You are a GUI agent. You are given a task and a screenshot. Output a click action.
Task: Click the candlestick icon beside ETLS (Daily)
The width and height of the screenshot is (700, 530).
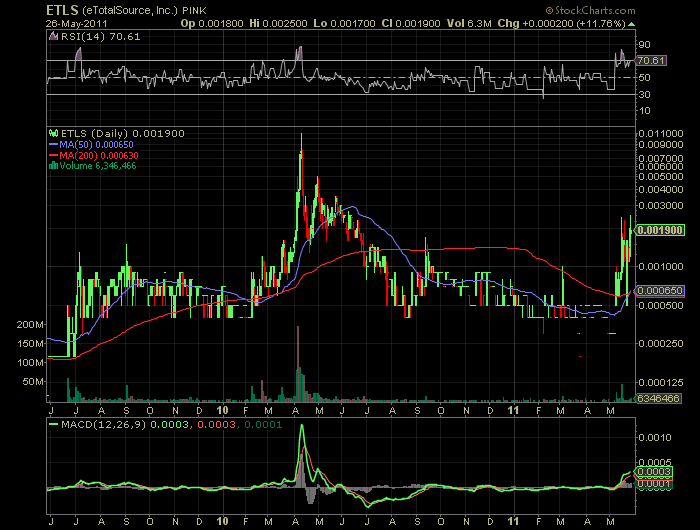tap(52, 133)
